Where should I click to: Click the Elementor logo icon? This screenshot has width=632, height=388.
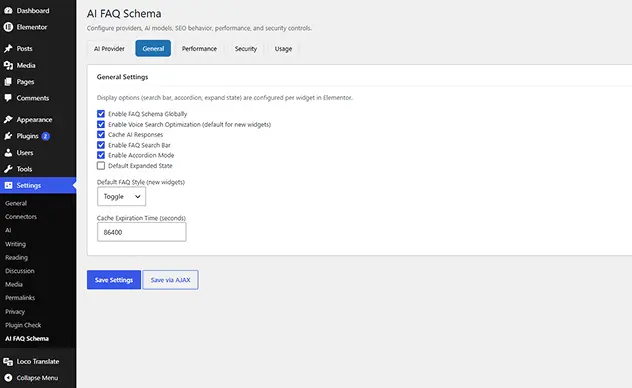point(8,27)
